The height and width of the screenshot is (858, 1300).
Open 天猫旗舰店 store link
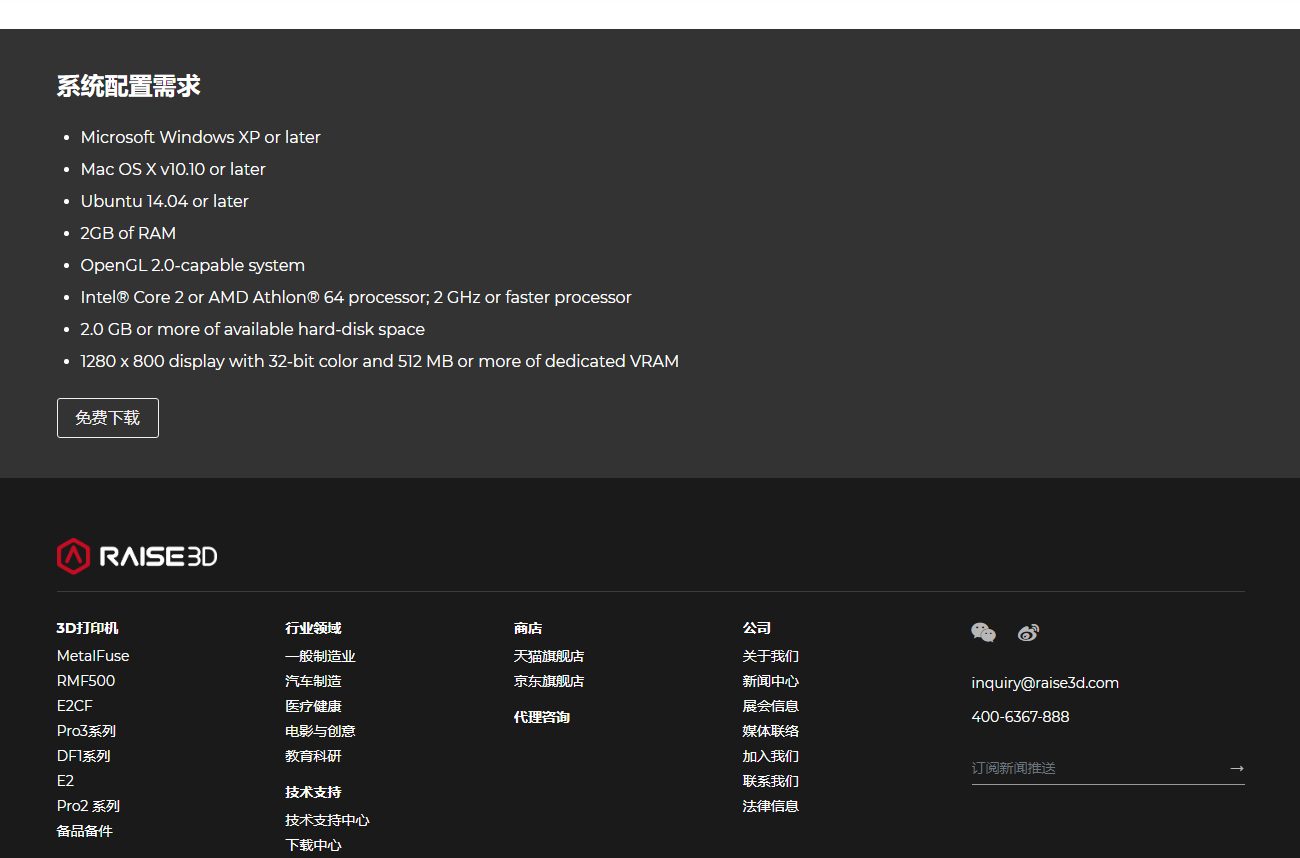click(549, 656)
